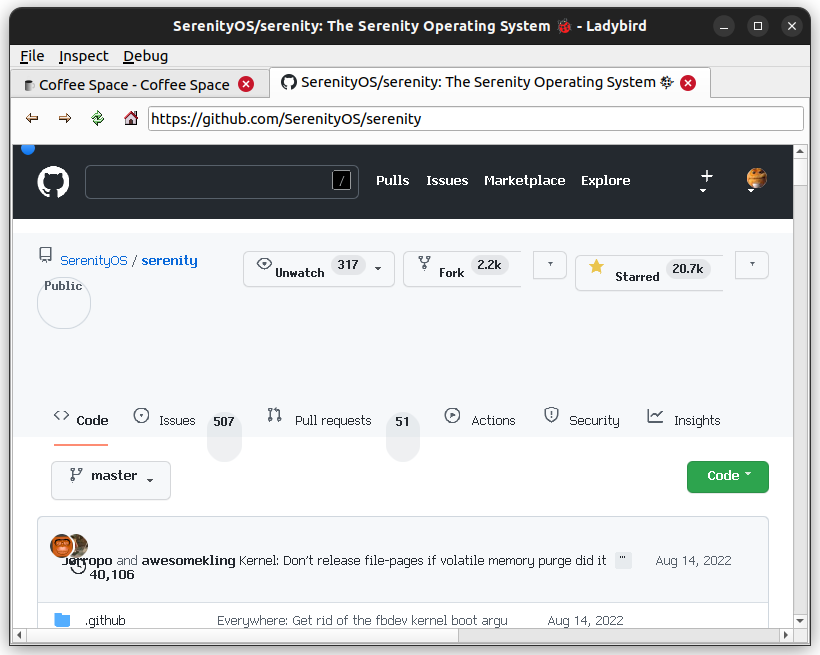
Task: Click the pull request icon
Action: point(275,415)
